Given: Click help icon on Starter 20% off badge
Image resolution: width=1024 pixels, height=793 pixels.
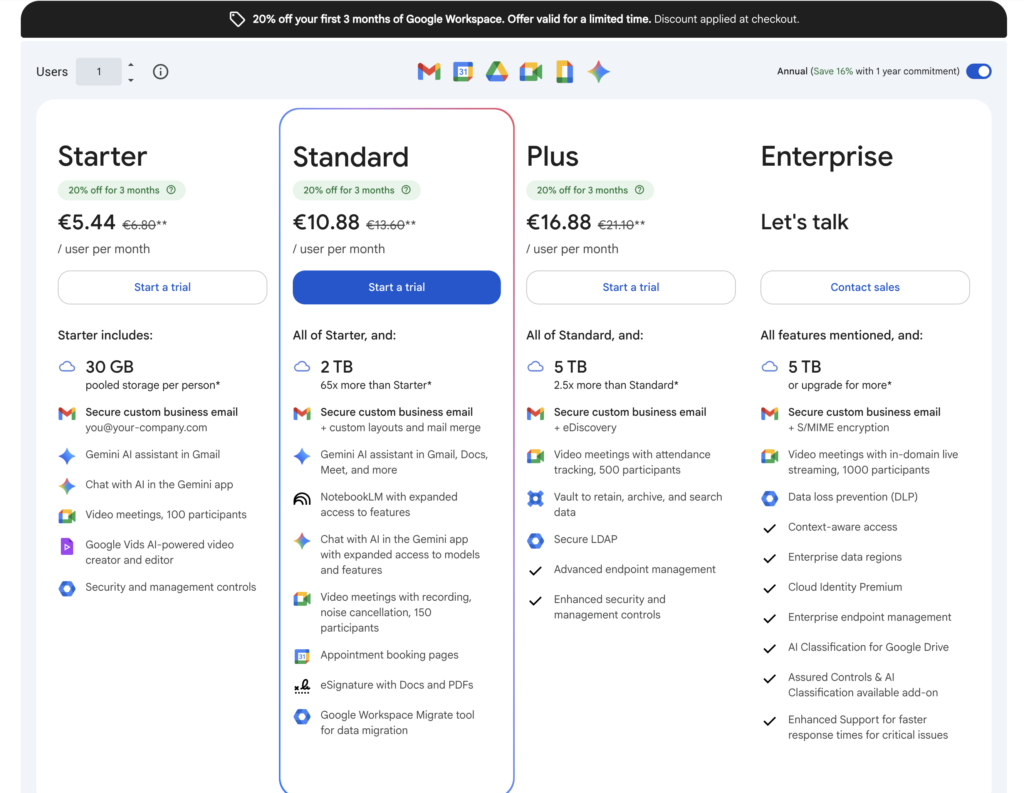Looking at the screenshot, I should click(x=171, y=190).
